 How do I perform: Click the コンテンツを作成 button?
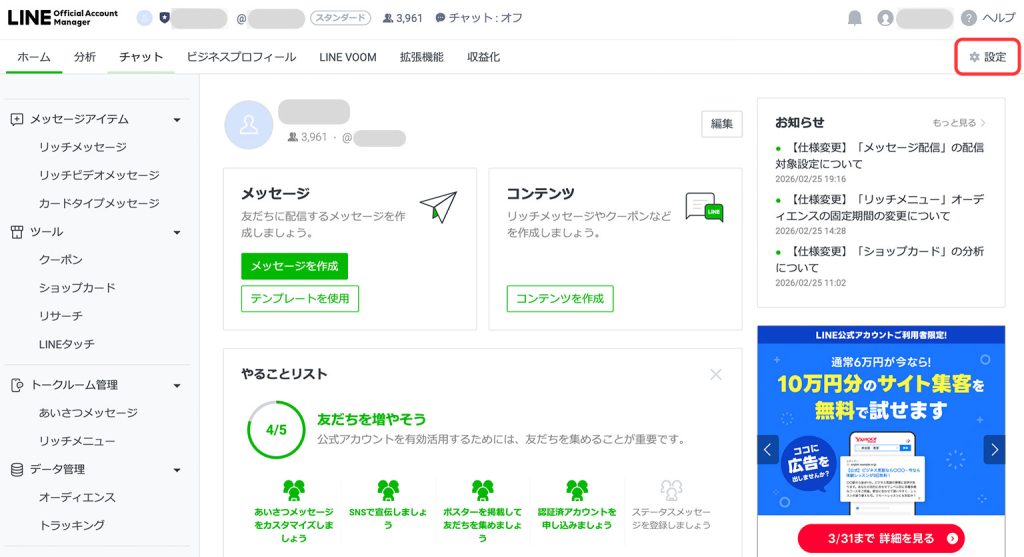[x=560, y=298]
